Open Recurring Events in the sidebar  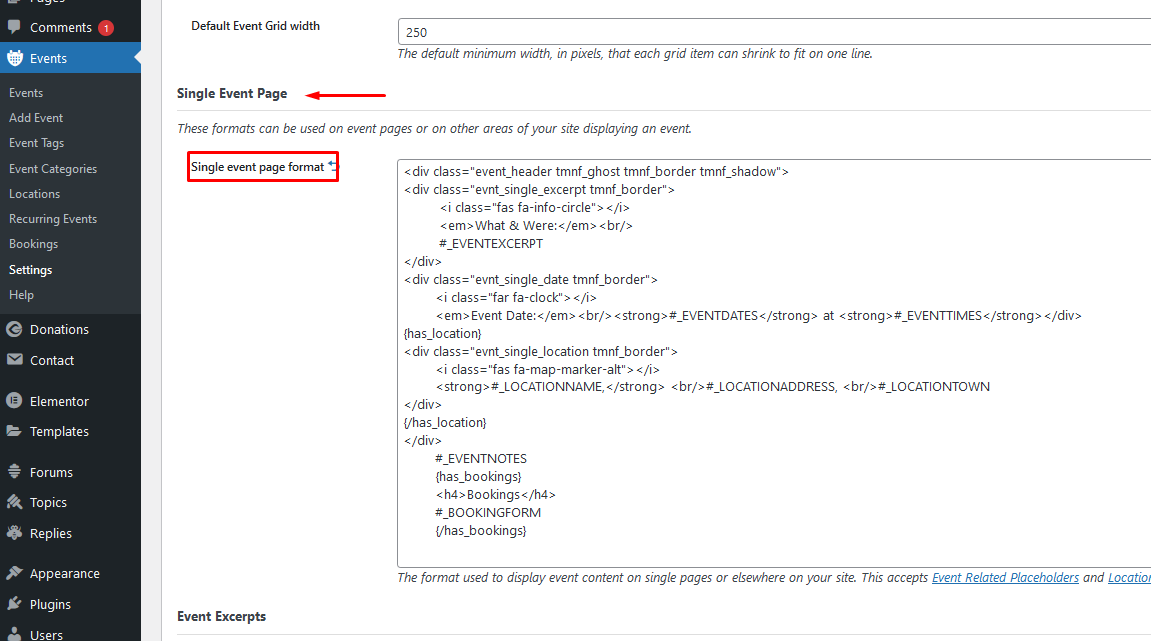(53, 219)
